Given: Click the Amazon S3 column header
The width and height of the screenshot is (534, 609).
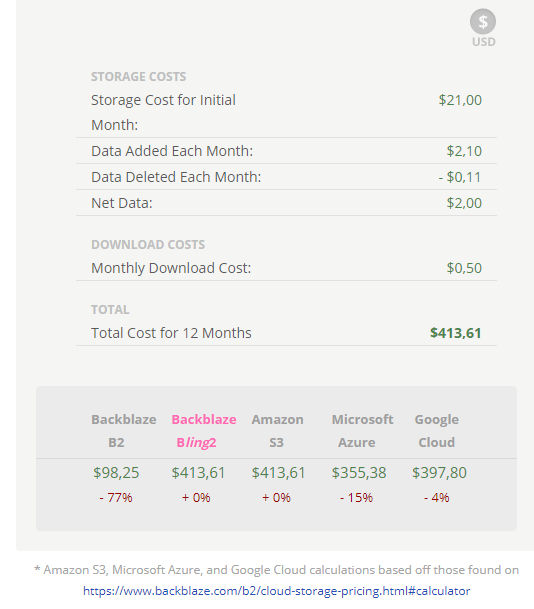Looking at the screenshot, I should (277, 431).
